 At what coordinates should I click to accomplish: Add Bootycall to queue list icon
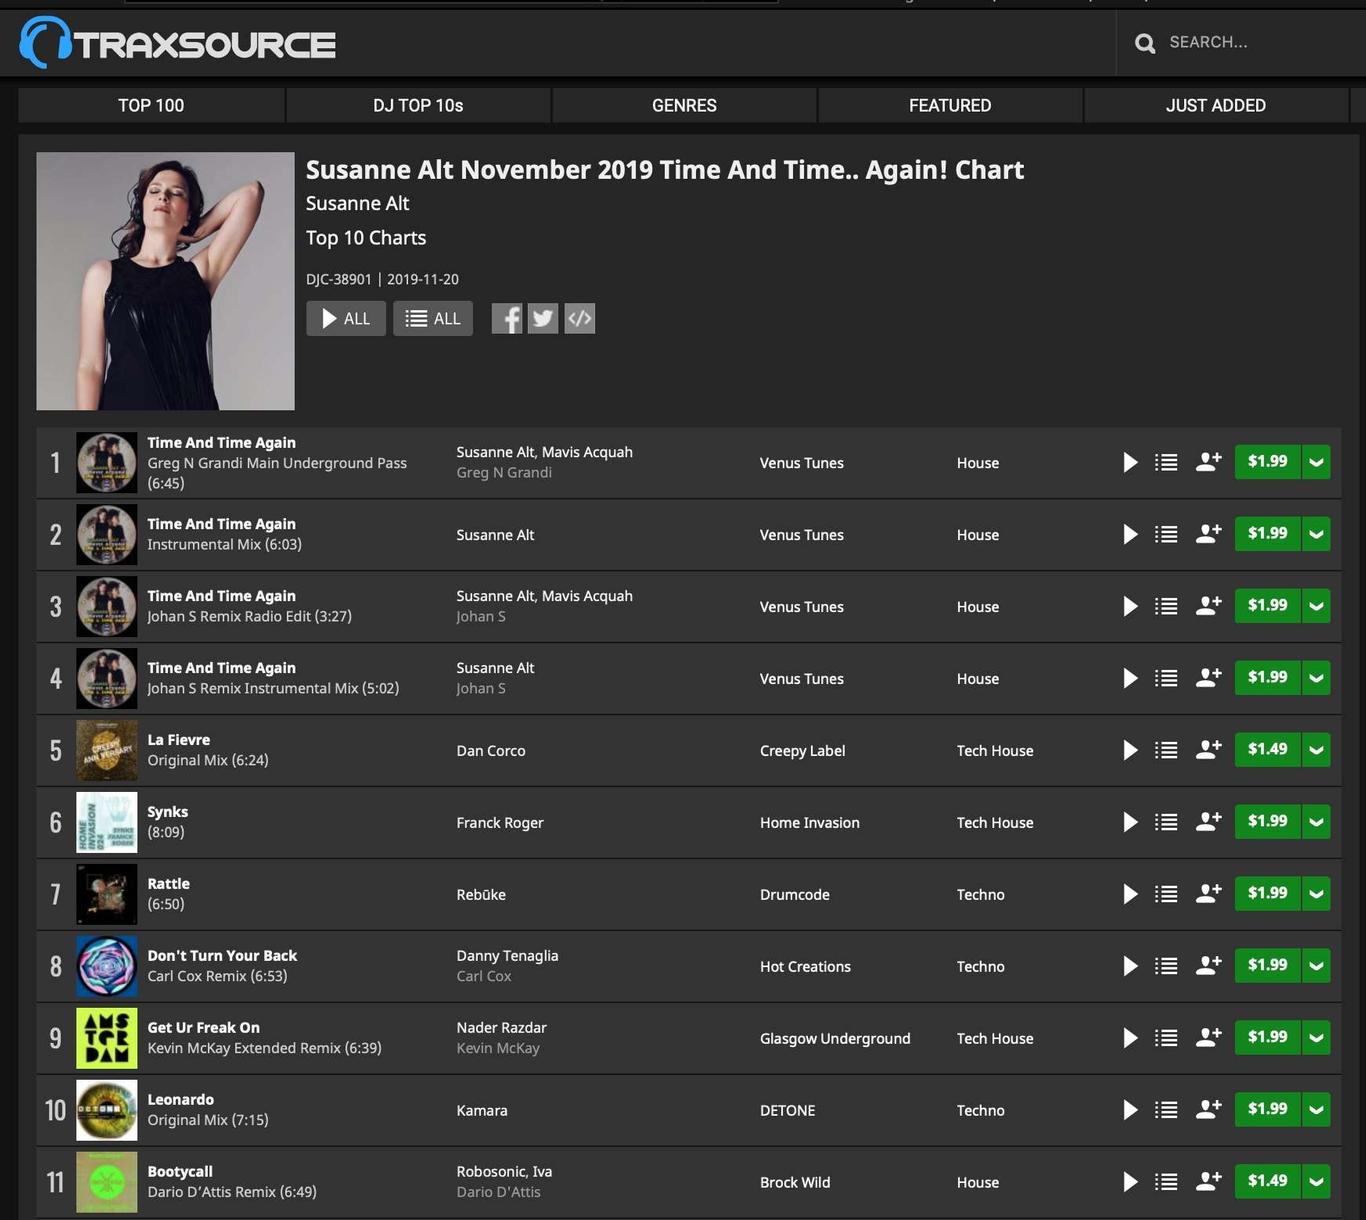pos(1166,1182)
